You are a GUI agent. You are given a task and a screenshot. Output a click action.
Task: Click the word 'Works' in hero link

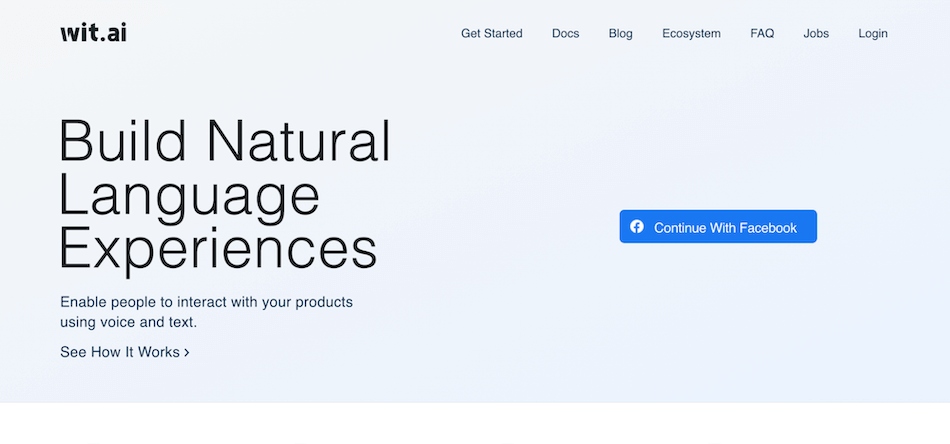(159, 352)
